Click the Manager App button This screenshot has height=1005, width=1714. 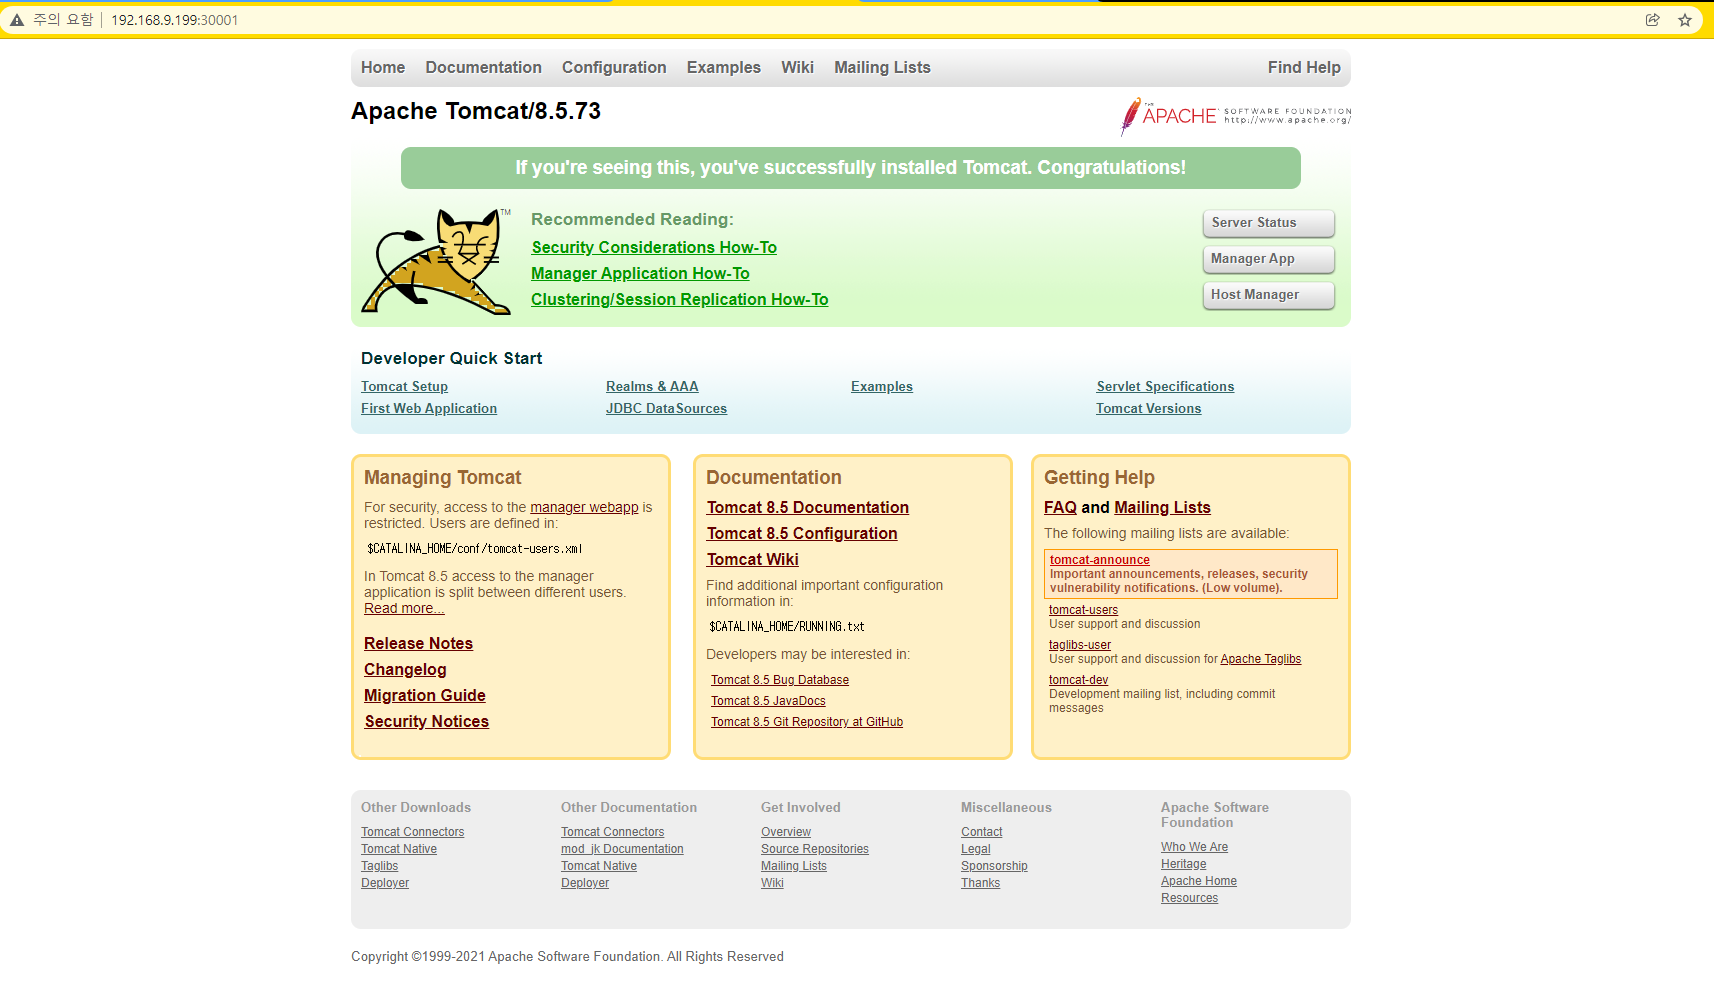[1268, 259]
